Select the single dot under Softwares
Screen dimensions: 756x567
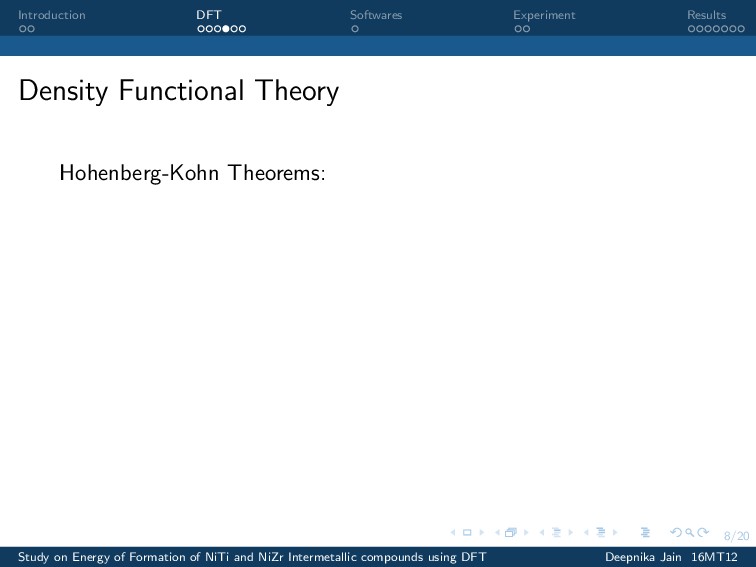point(355,29)
